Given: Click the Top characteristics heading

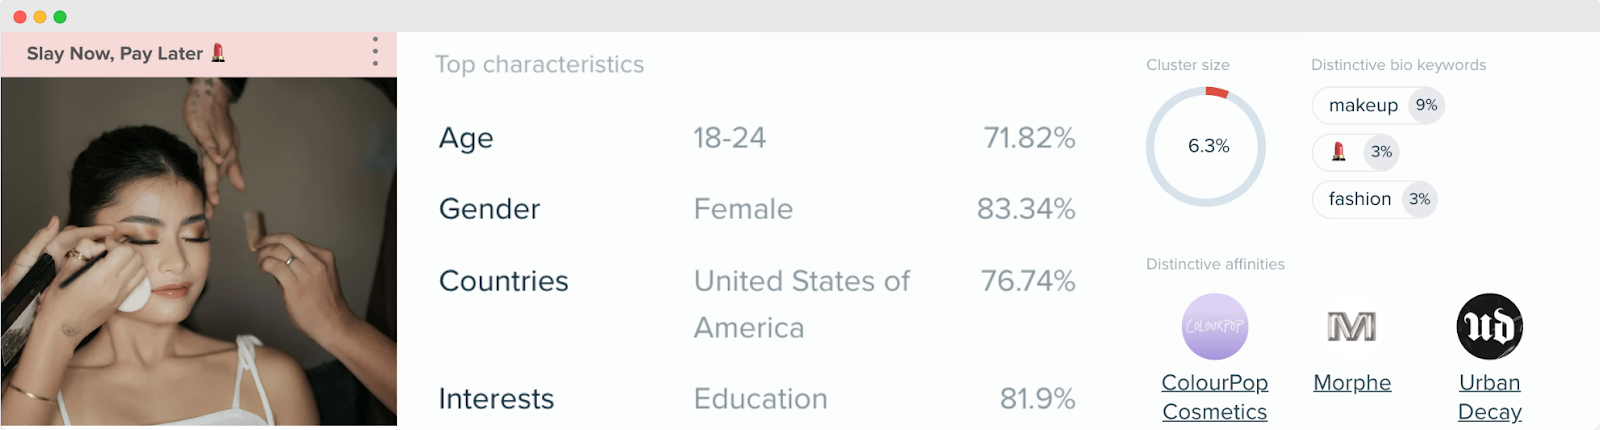Looking at the screenshot, I should tap(540, 64).
